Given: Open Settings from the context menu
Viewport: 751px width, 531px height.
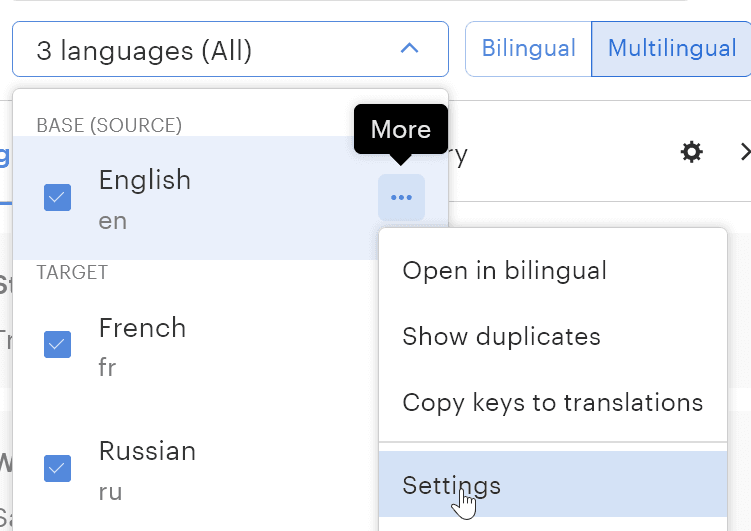Looking at the screenshot, I should pyautogui.click(x=451, y=486).
